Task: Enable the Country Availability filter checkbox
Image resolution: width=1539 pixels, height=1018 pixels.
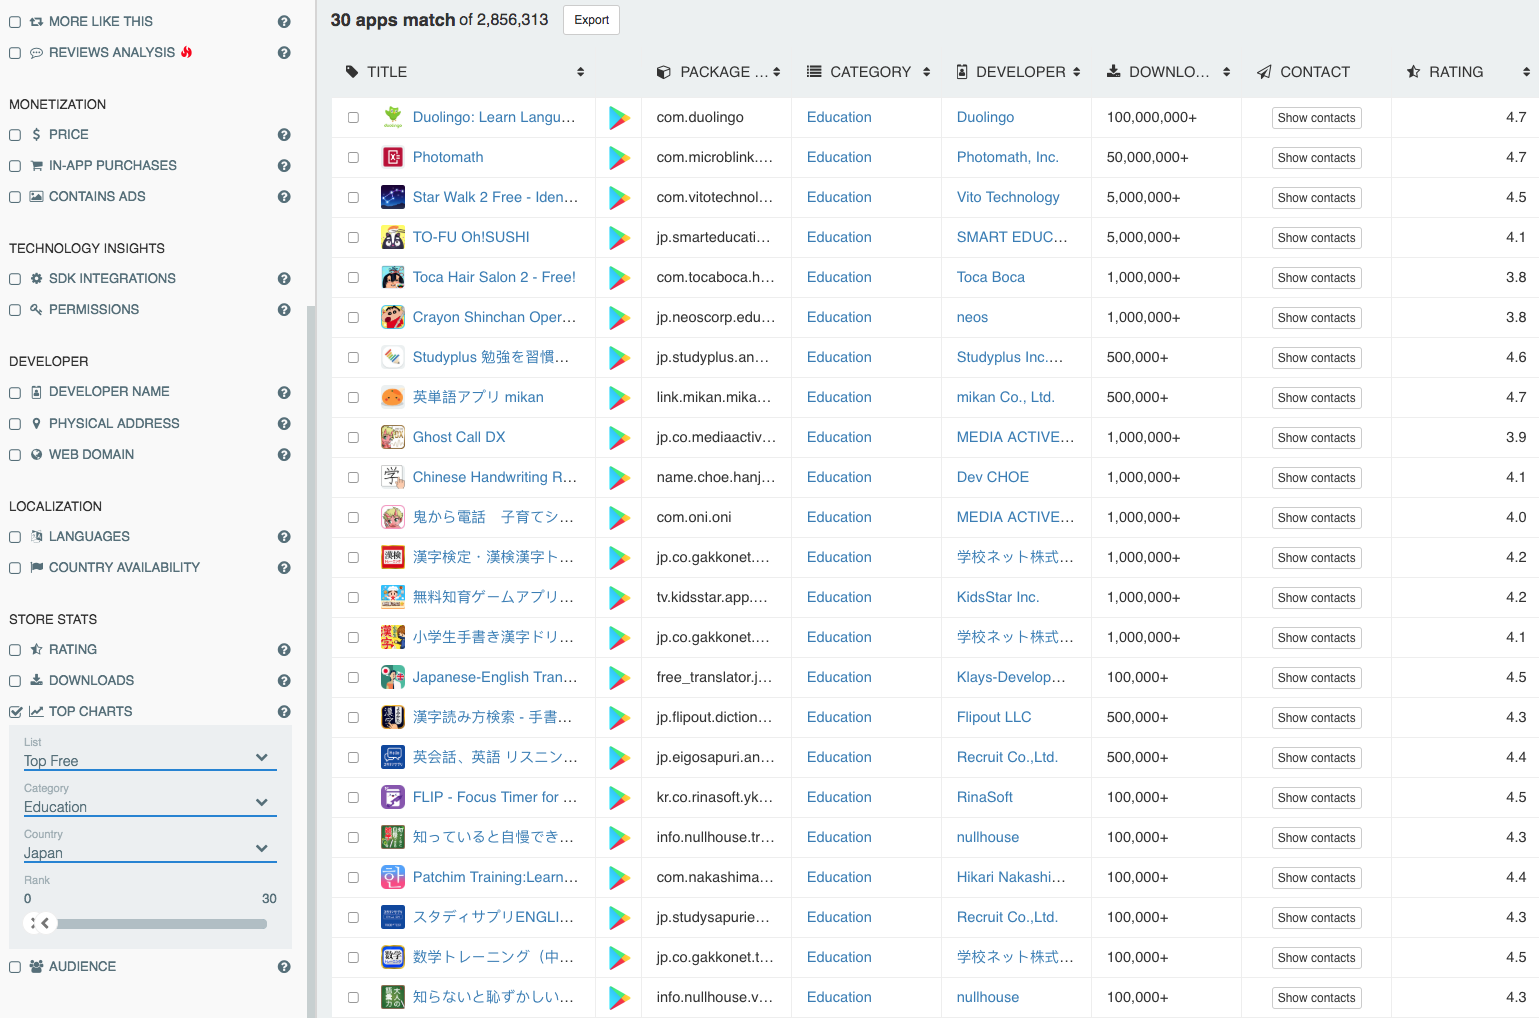Action: [x=15, y=568]
